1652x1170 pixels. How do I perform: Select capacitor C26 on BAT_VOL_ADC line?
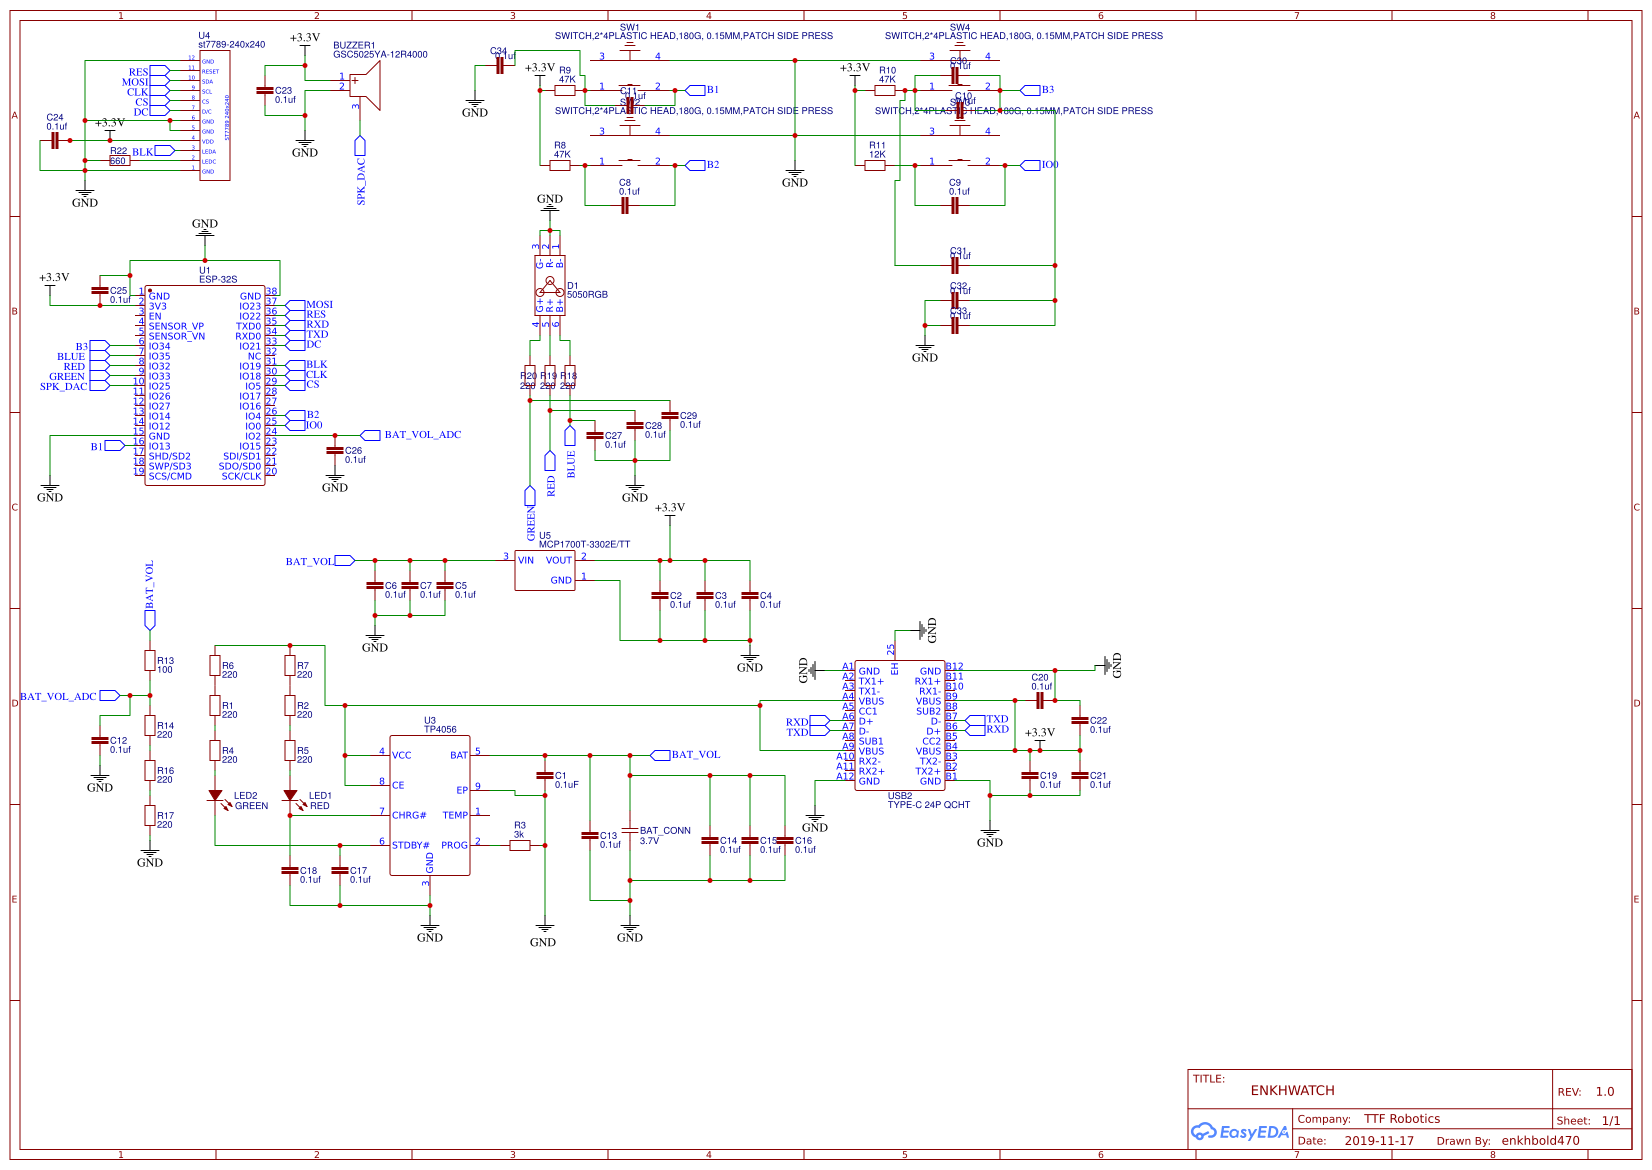pyautogui.click(x=335, y=450)
